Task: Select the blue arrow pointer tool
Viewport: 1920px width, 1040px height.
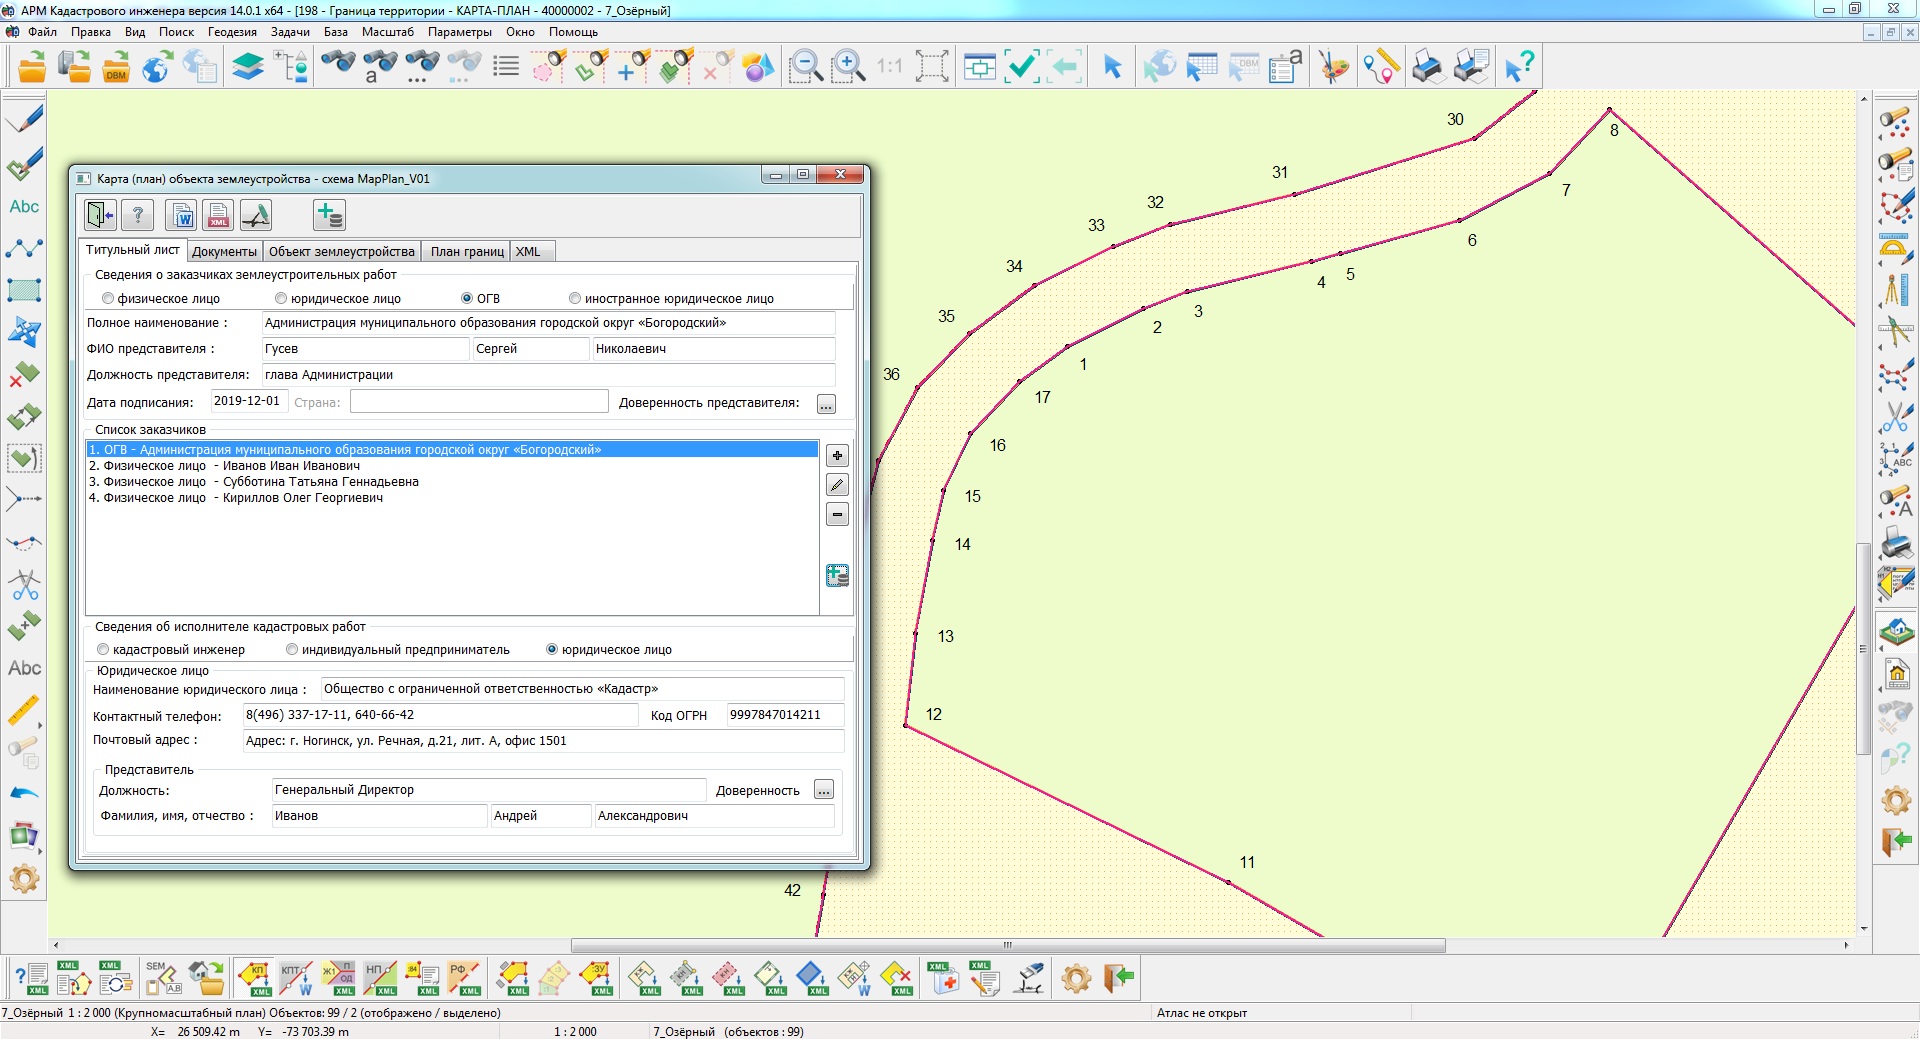Action: 1112,67
